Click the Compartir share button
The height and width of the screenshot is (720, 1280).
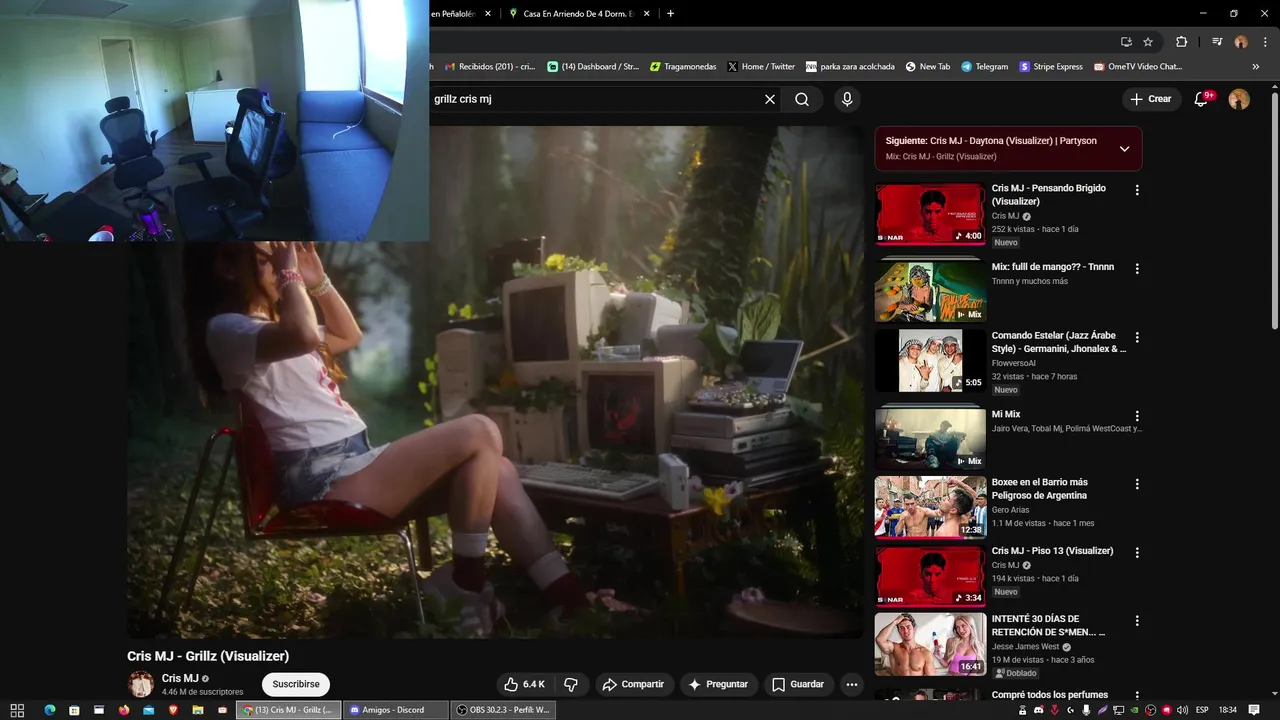point(632,684)
